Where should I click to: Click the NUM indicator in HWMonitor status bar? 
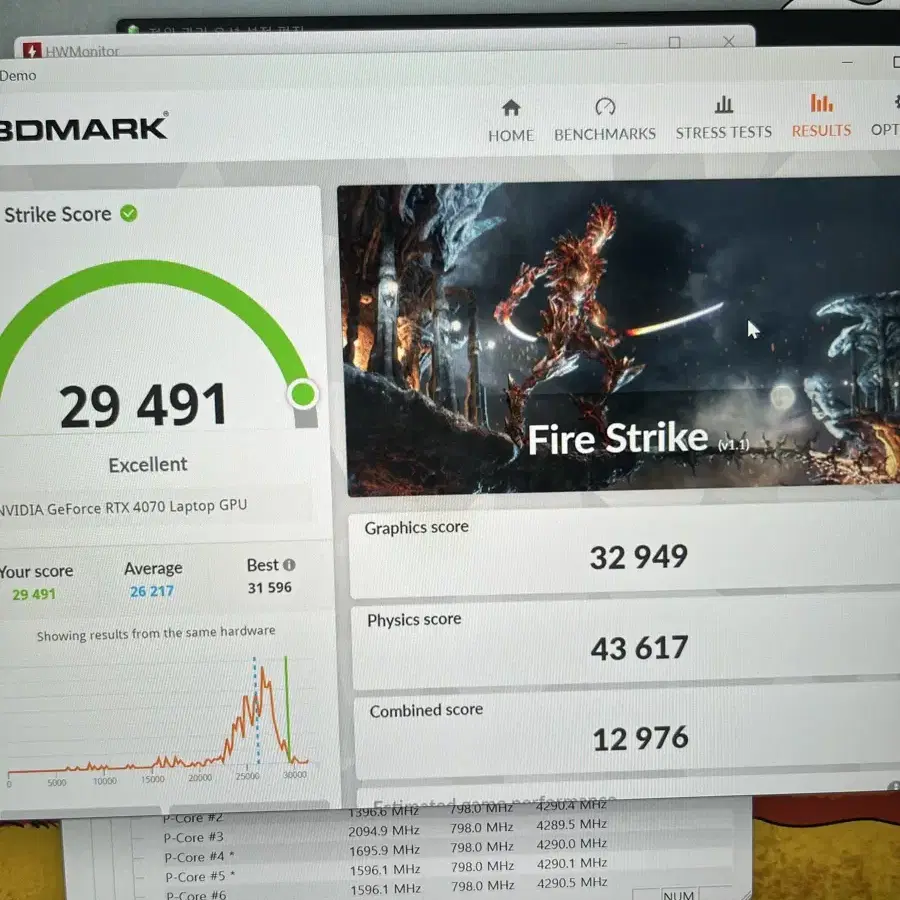pos(678,894)
